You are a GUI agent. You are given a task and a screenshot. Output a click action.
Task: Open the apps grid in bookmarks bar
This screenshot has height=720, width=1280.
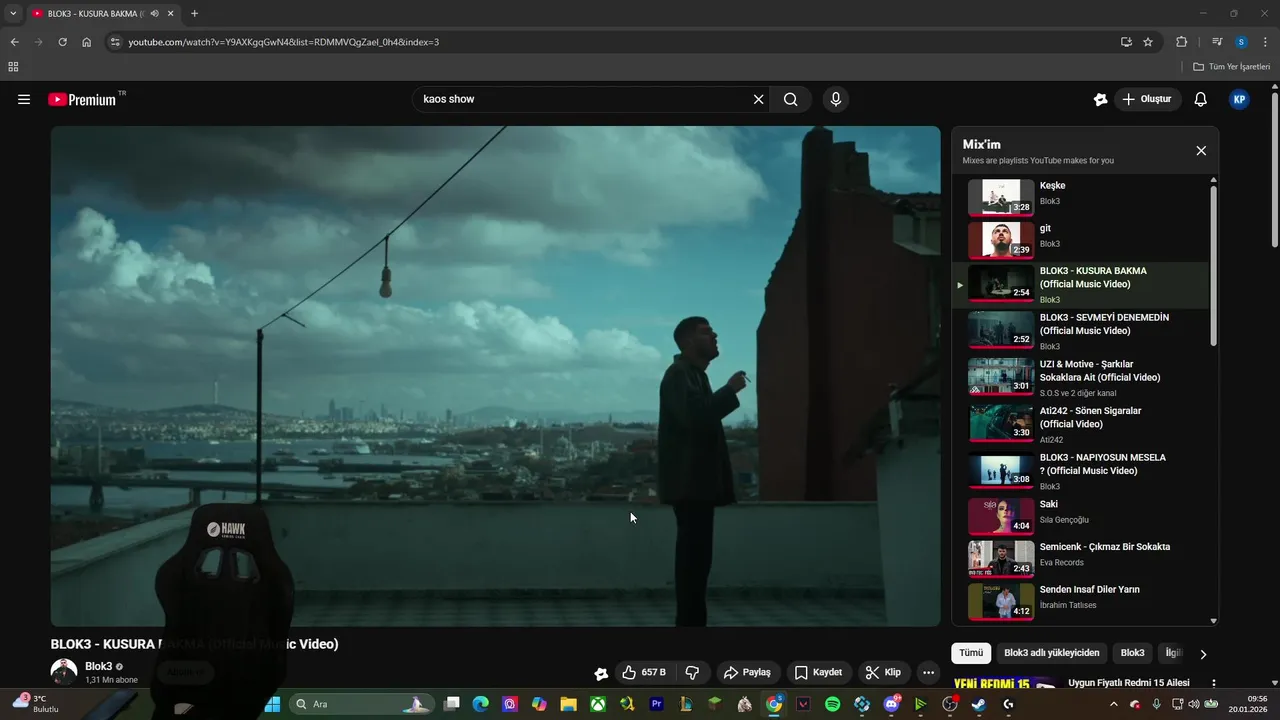click(x=13, y=67)
